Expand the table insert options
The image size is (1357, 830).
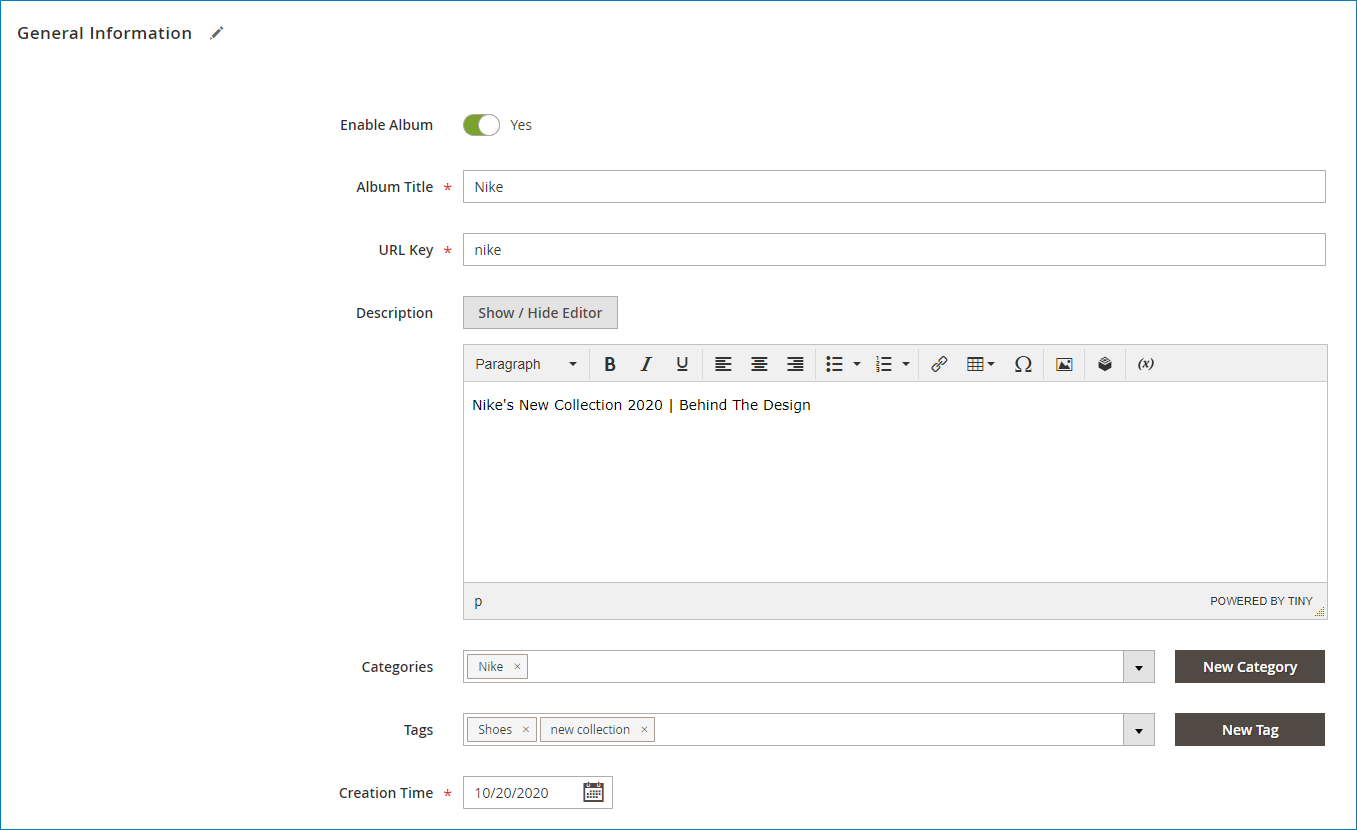pos(990,363)
